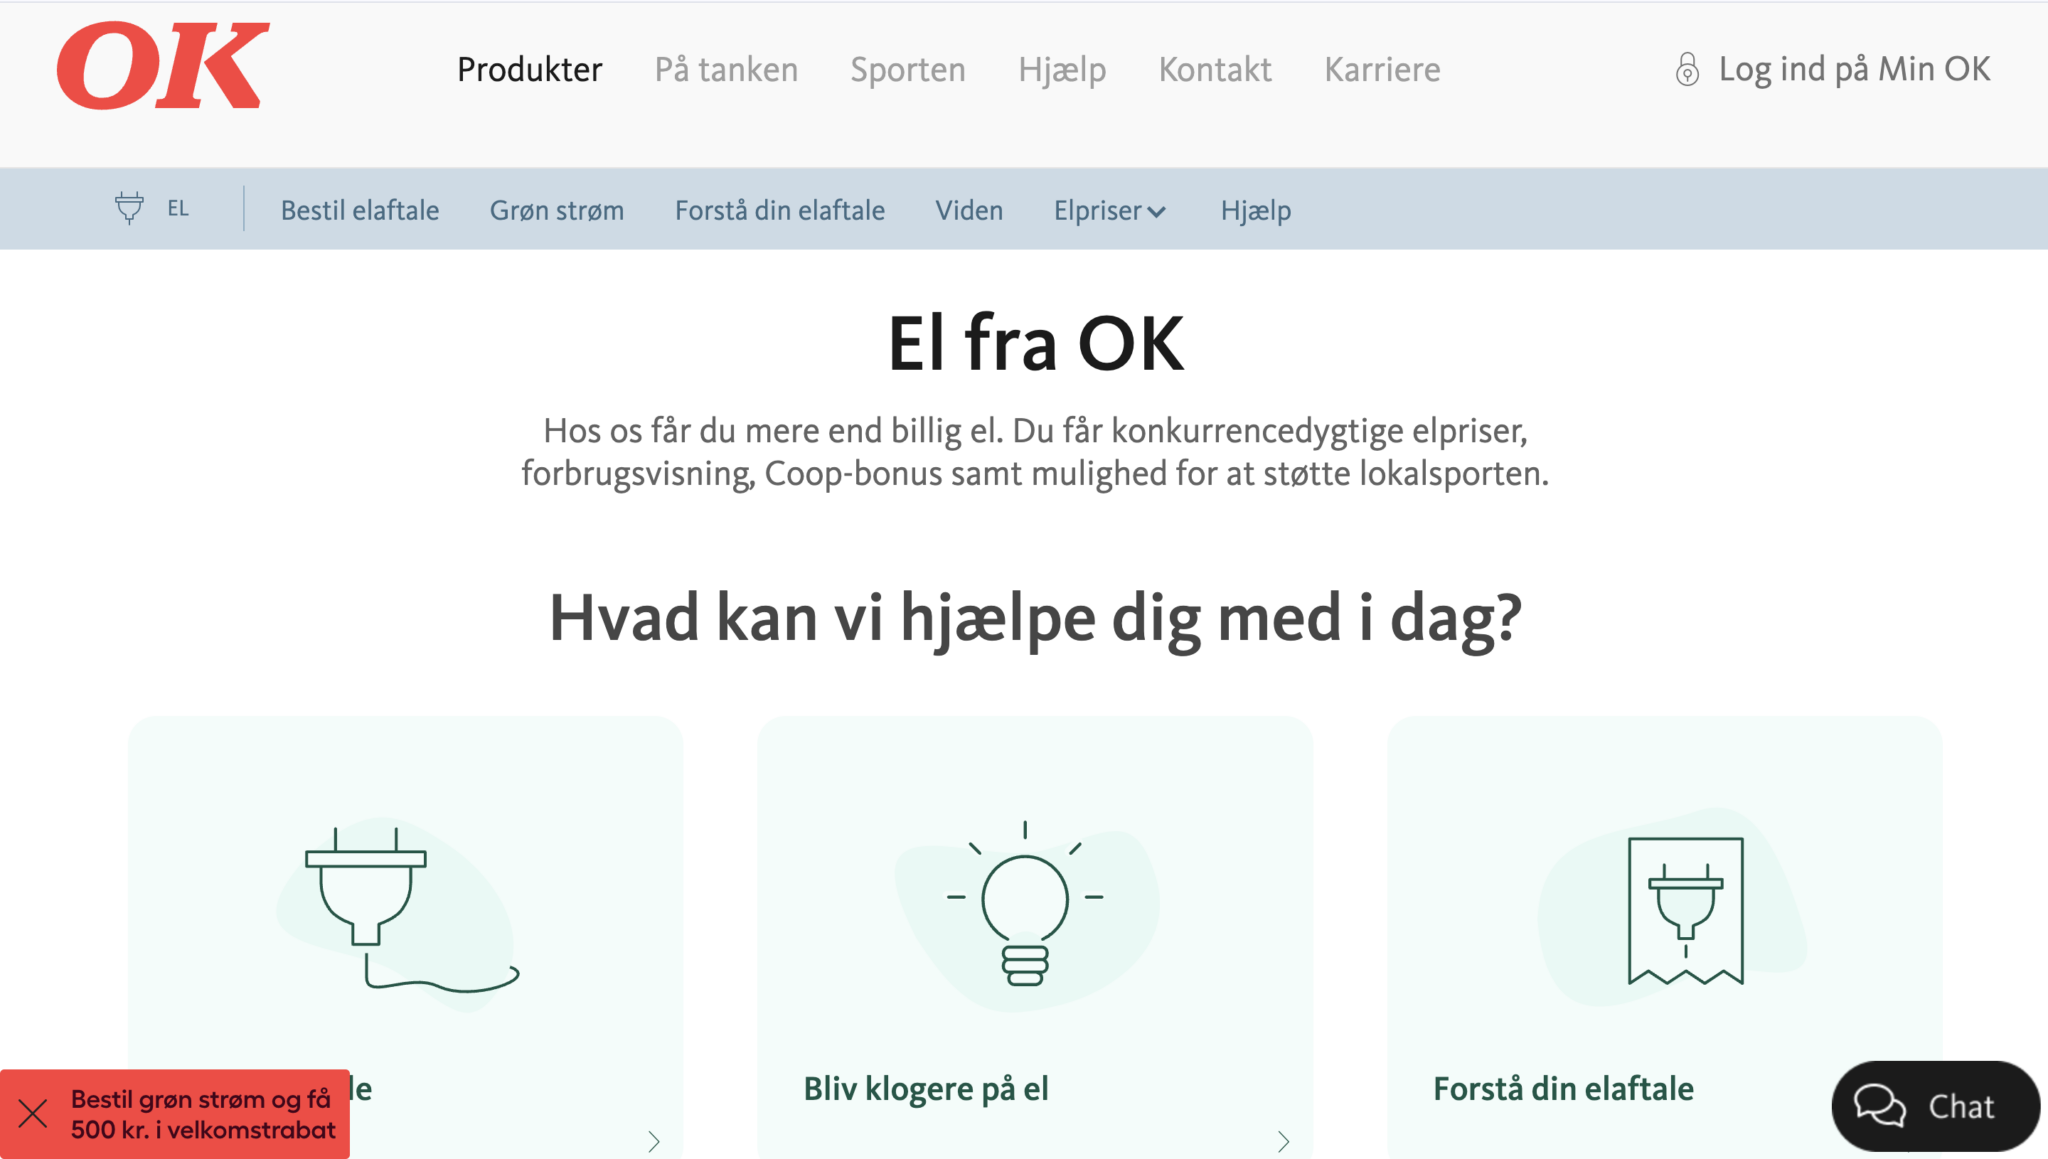Click the receipt icon on Forstå din elaftale card

[1687, 910]
